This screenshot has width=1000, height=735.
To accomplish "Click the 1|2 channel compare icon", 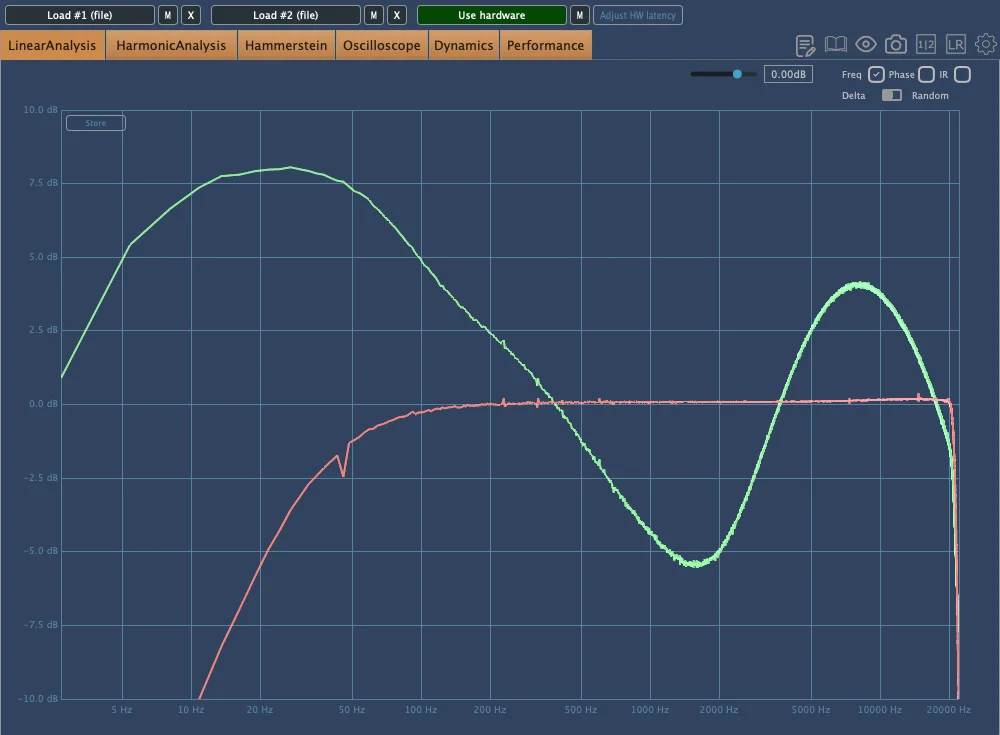I will pos(926,45).
